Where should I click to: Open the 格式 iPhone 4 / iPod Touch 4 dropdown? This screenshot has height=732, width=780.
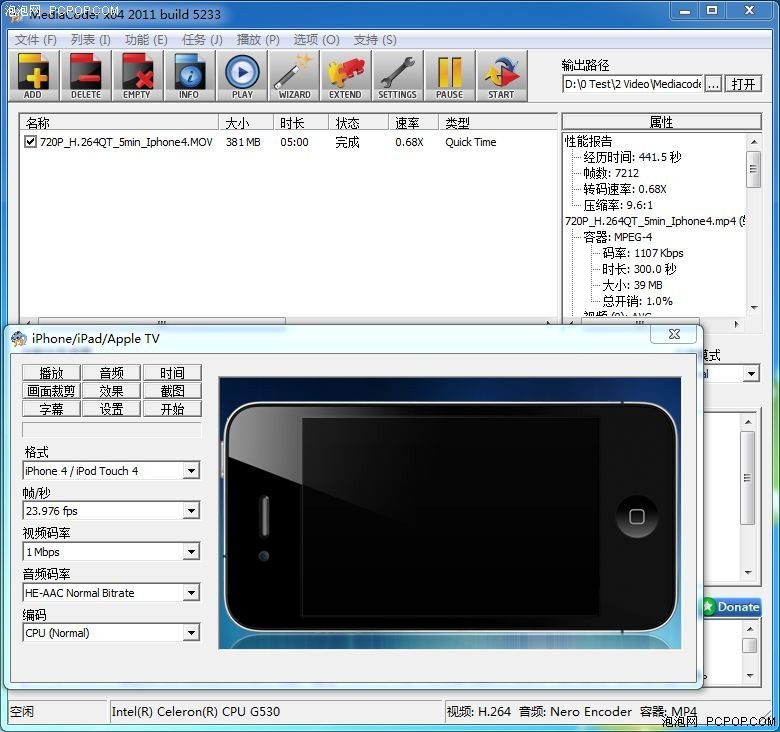pyautogui.click(x=191, y=470)
